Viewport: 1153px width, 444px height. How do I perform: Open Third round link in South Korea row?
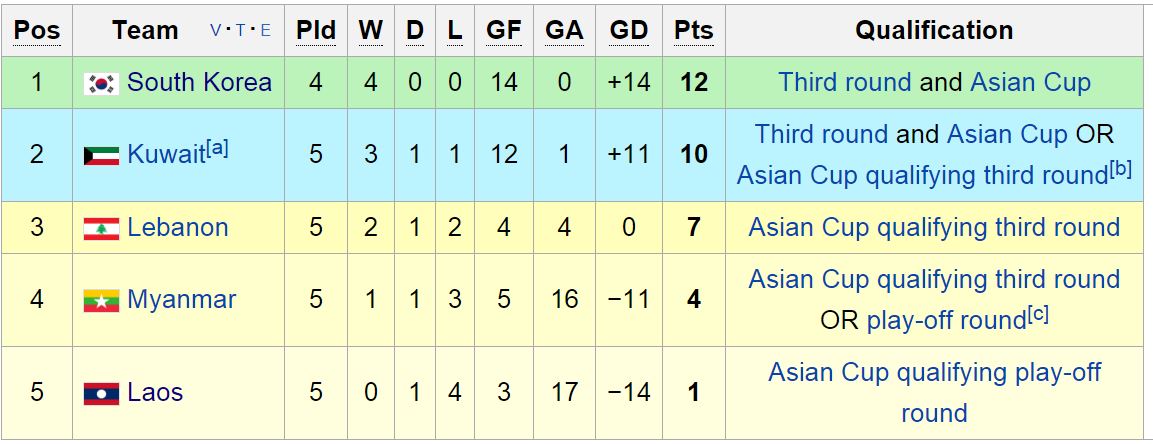844,82
